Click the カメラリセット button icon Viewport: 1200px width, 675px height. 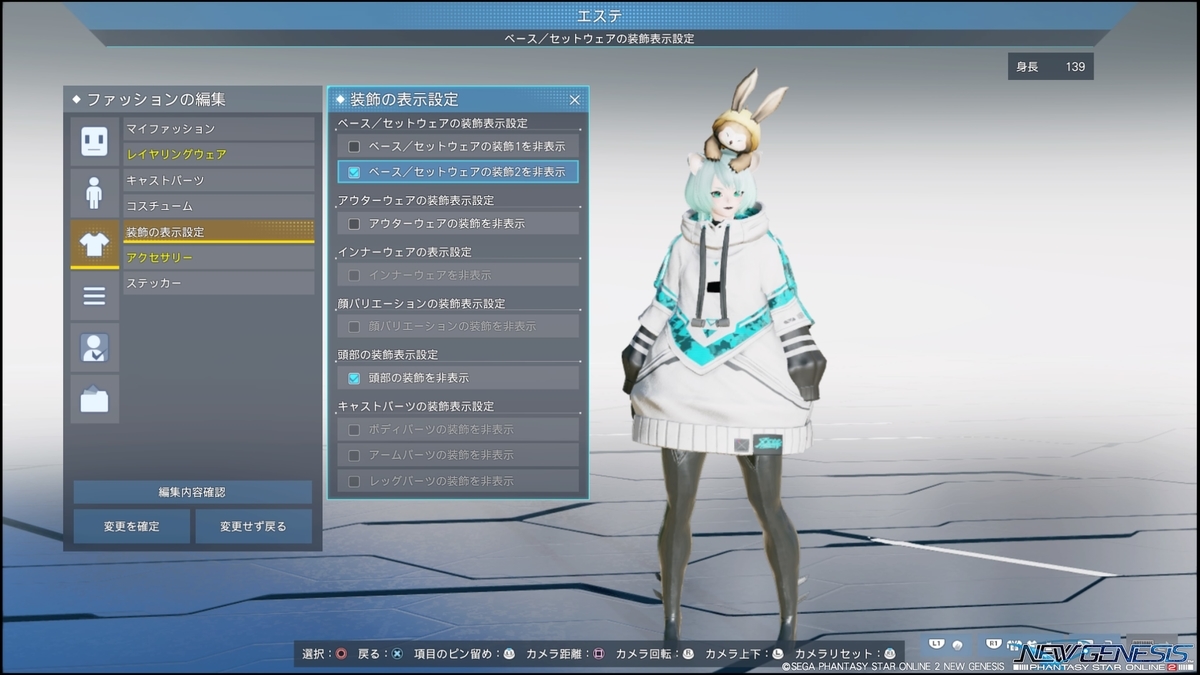point(889,653)
